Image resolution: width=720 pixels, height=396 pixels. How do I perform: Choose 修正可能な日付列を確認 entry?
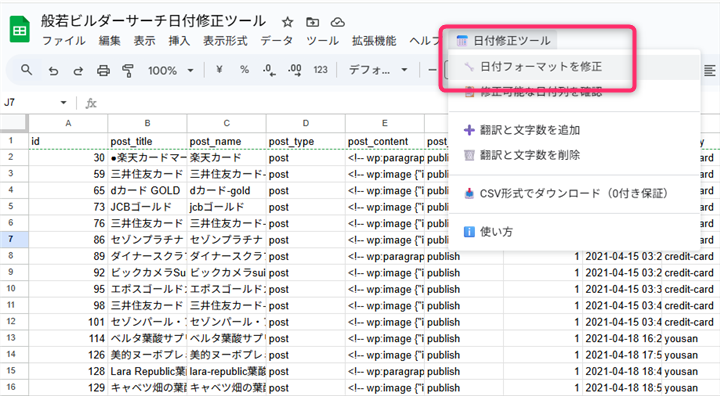point(574,92)
